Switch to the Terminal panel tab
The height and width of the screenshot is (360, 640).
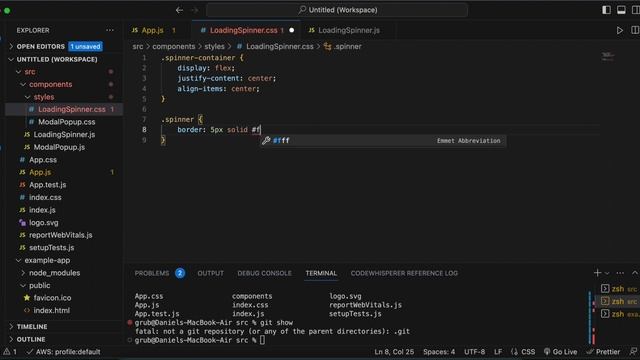321,273
